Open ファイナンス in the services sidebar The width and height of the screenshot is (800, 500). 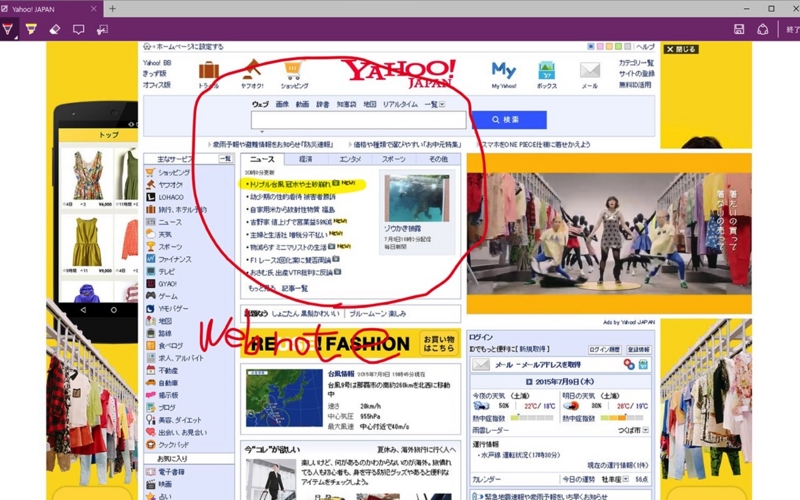[x=174, y=259]
